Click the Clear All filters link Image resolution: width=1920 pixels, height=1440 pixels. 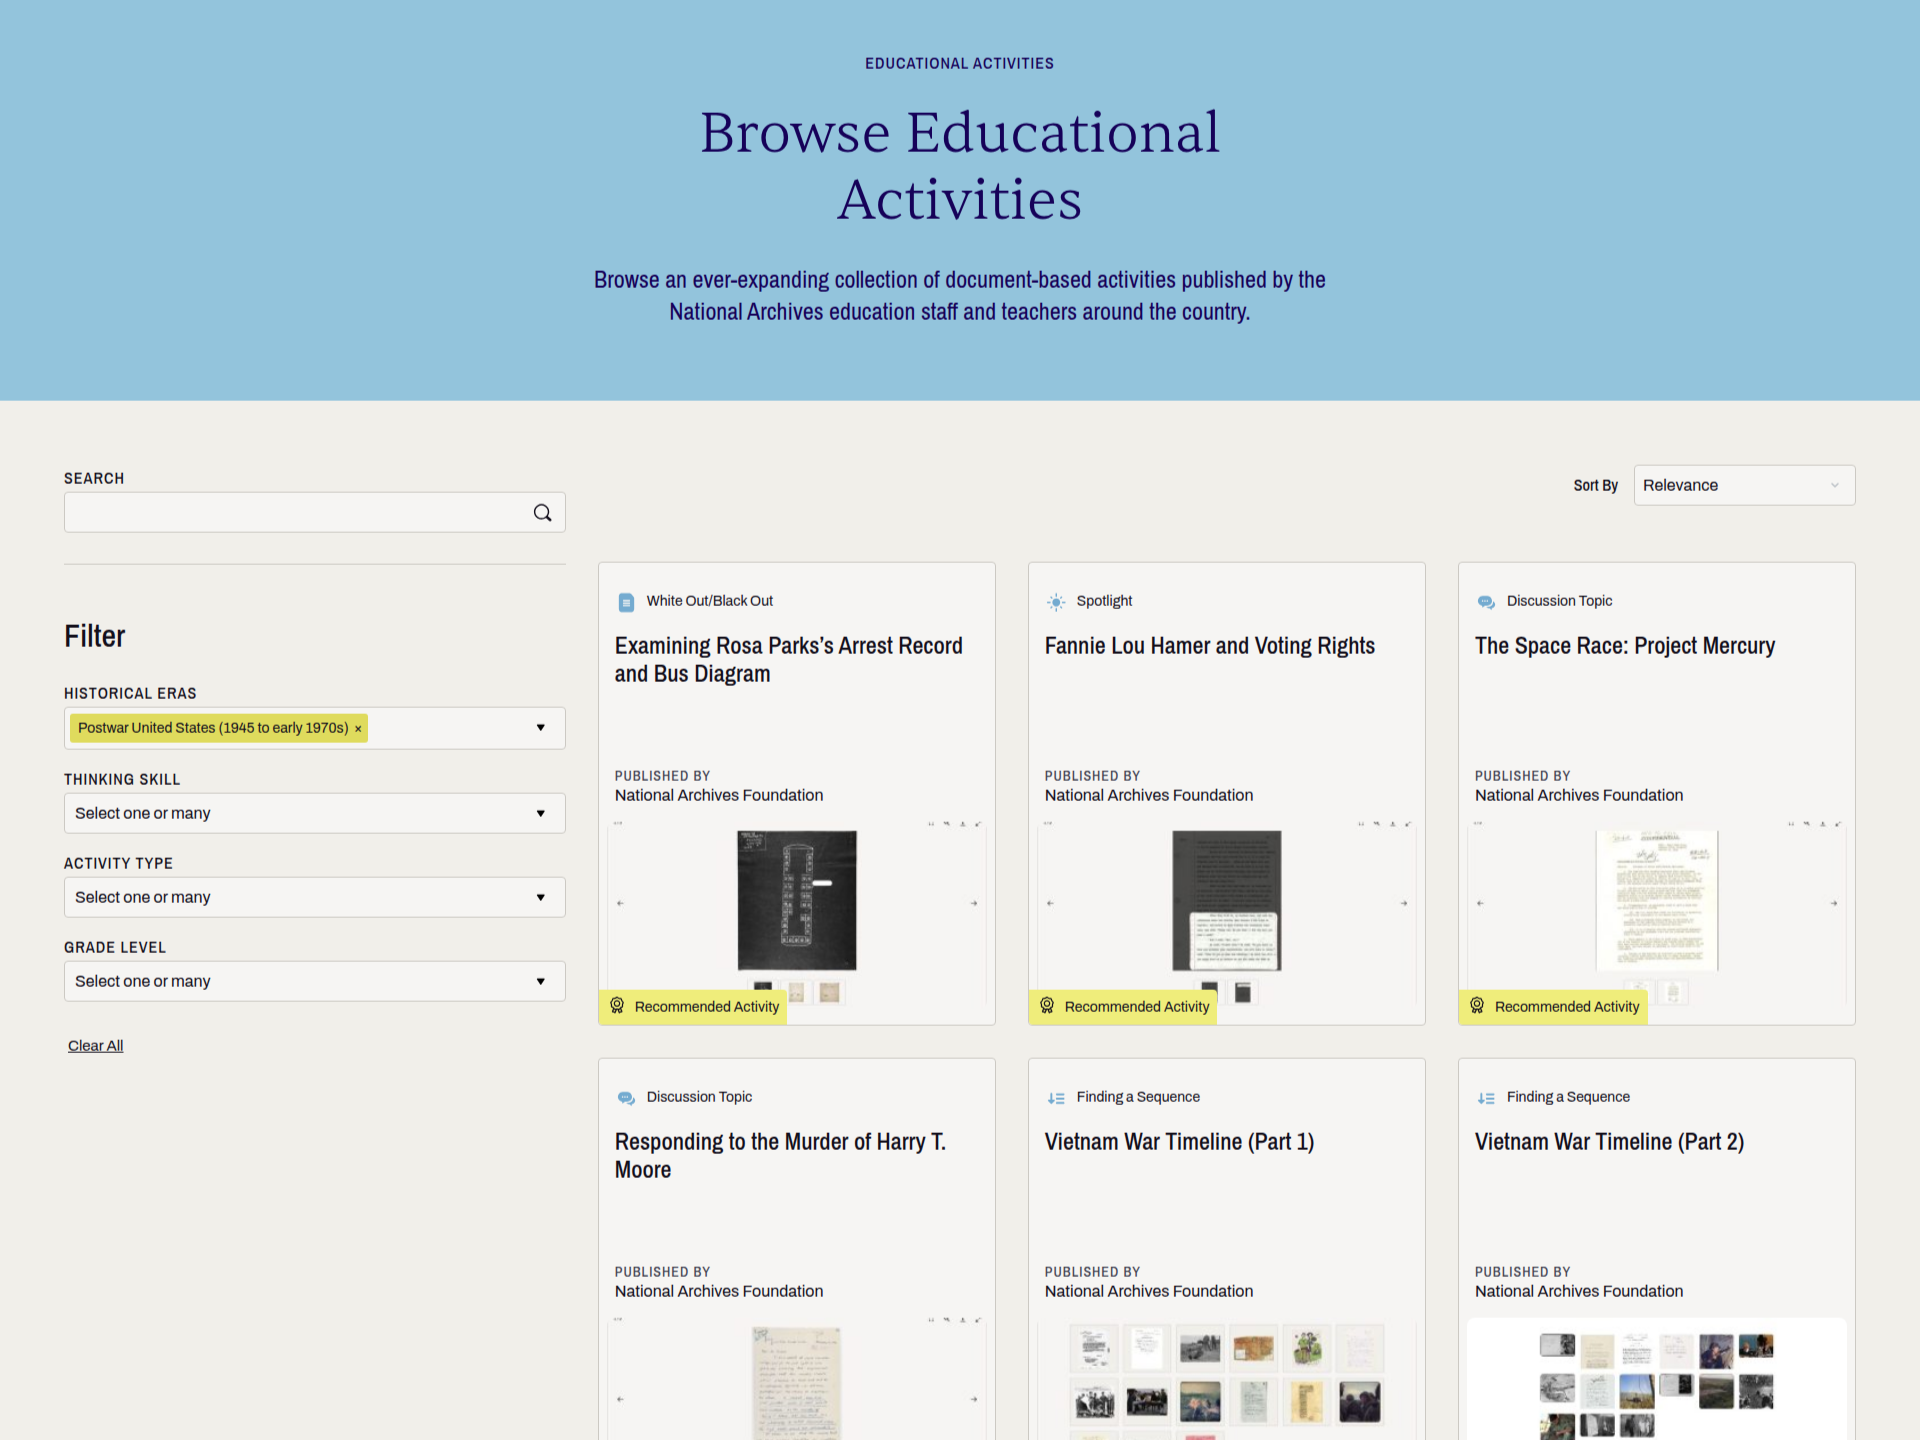pyautogui.click(x=96, y=1046)
